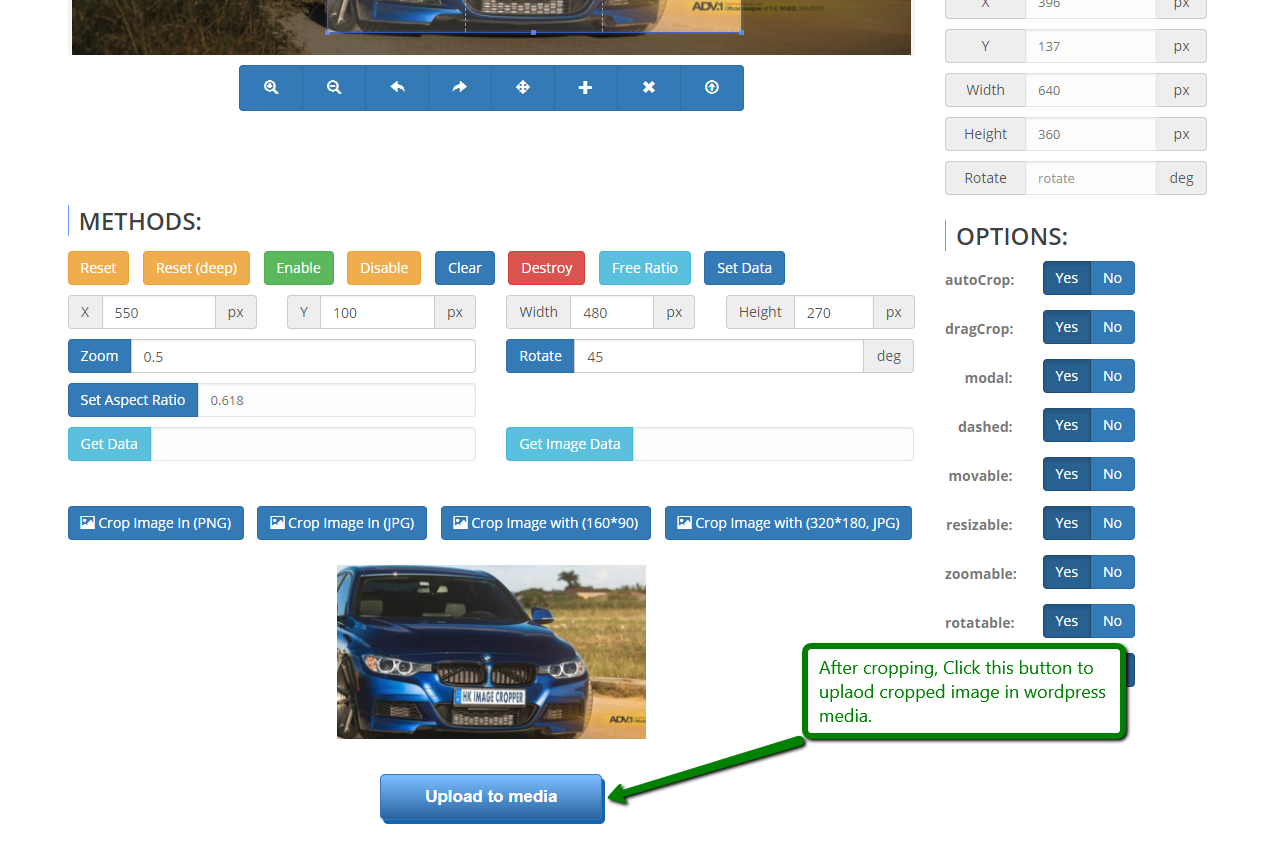Click the cropped car preview thumbnail
This screenshot has height=863, width=1263.
(491, 652)
